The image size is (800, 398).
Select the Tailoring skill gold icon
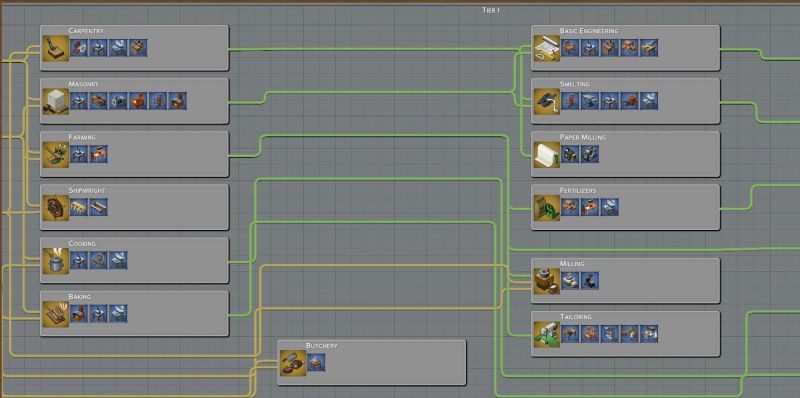tap(547, 334)
